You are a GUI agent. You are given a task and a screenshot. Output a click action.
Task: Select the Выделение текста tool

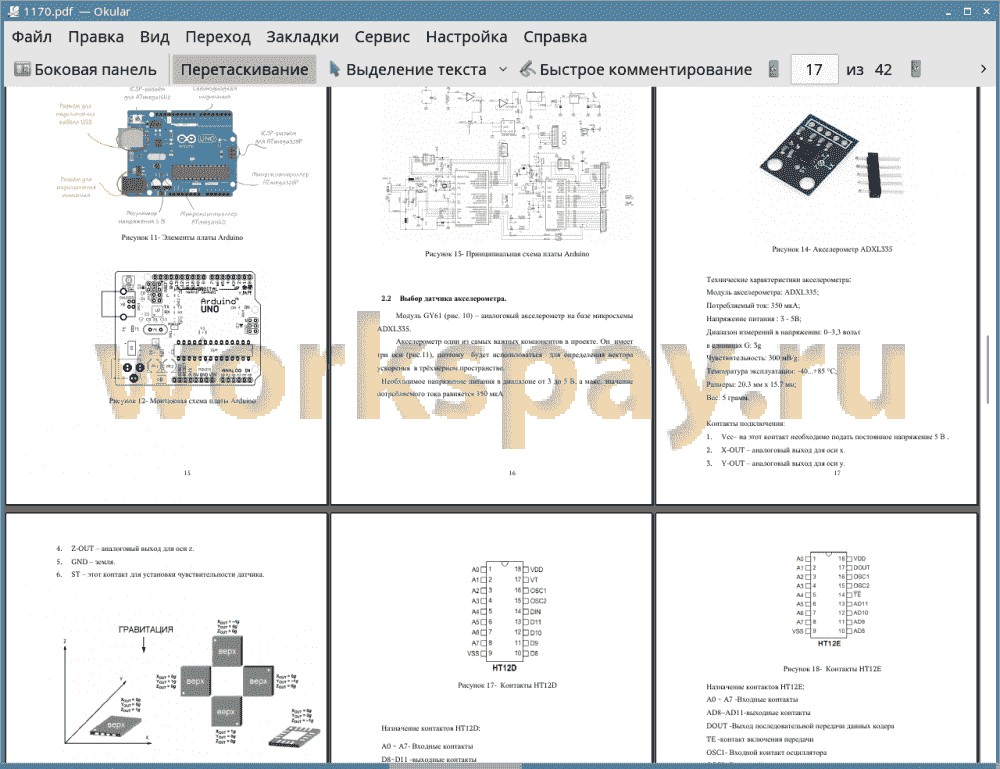(407, 70)
